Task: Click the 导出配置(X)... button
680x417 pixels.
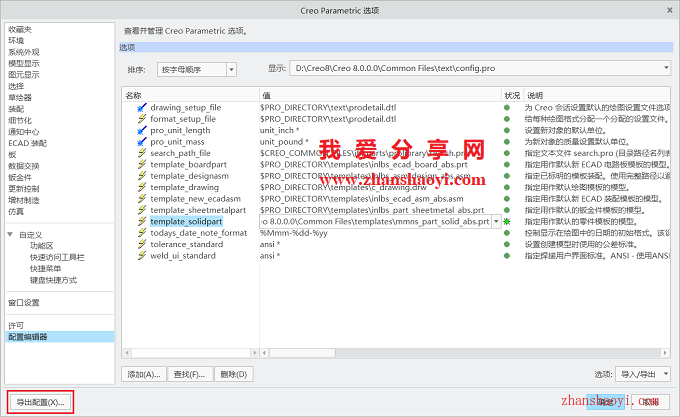Action: pos(40,402)
